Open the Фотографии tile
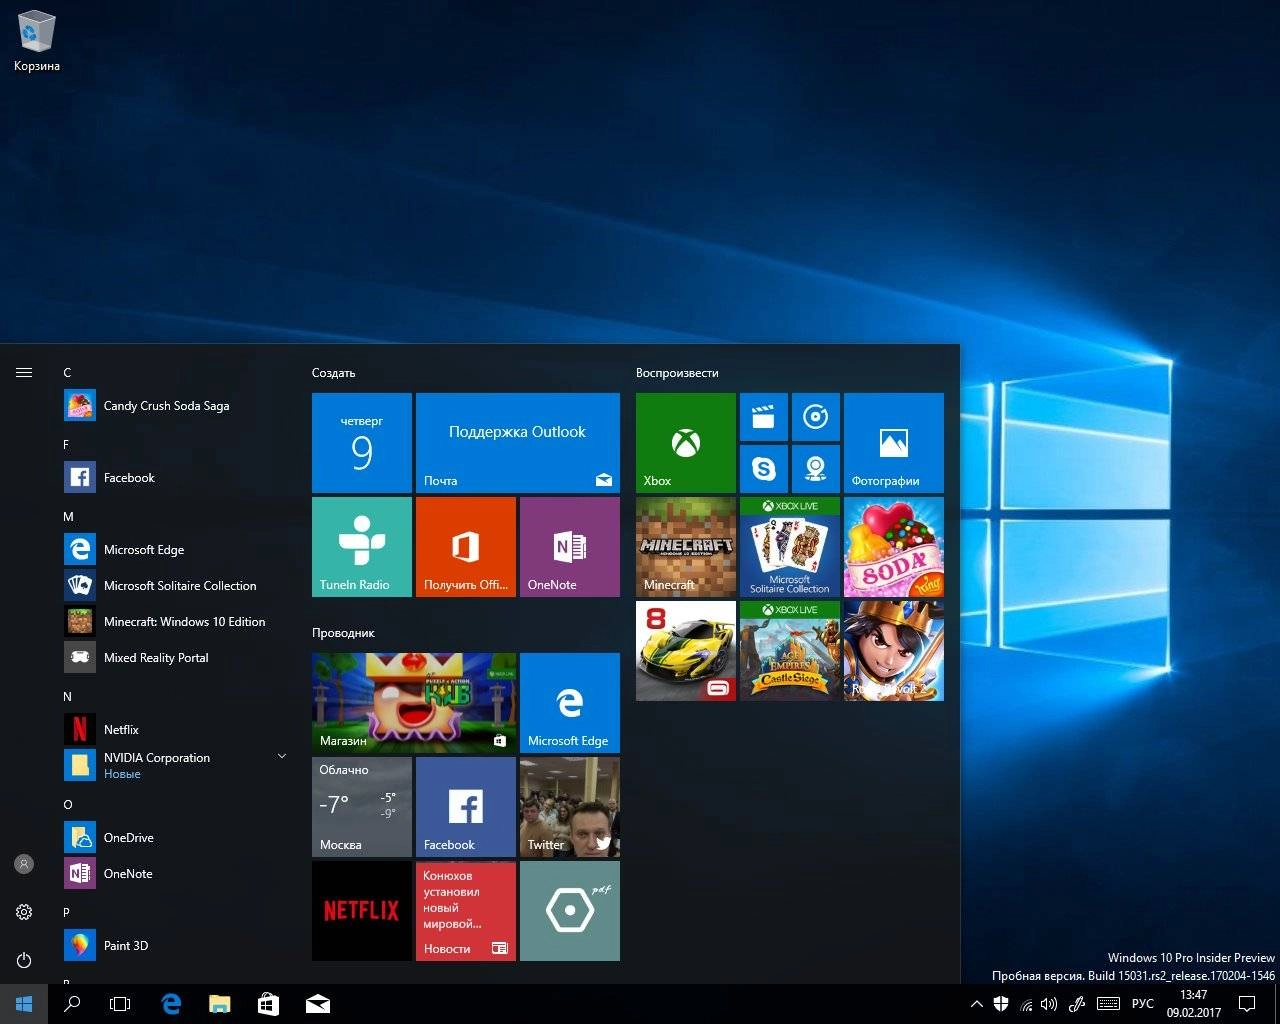The height and width of the screenshot is (1024, 1280). pos(894,443)
